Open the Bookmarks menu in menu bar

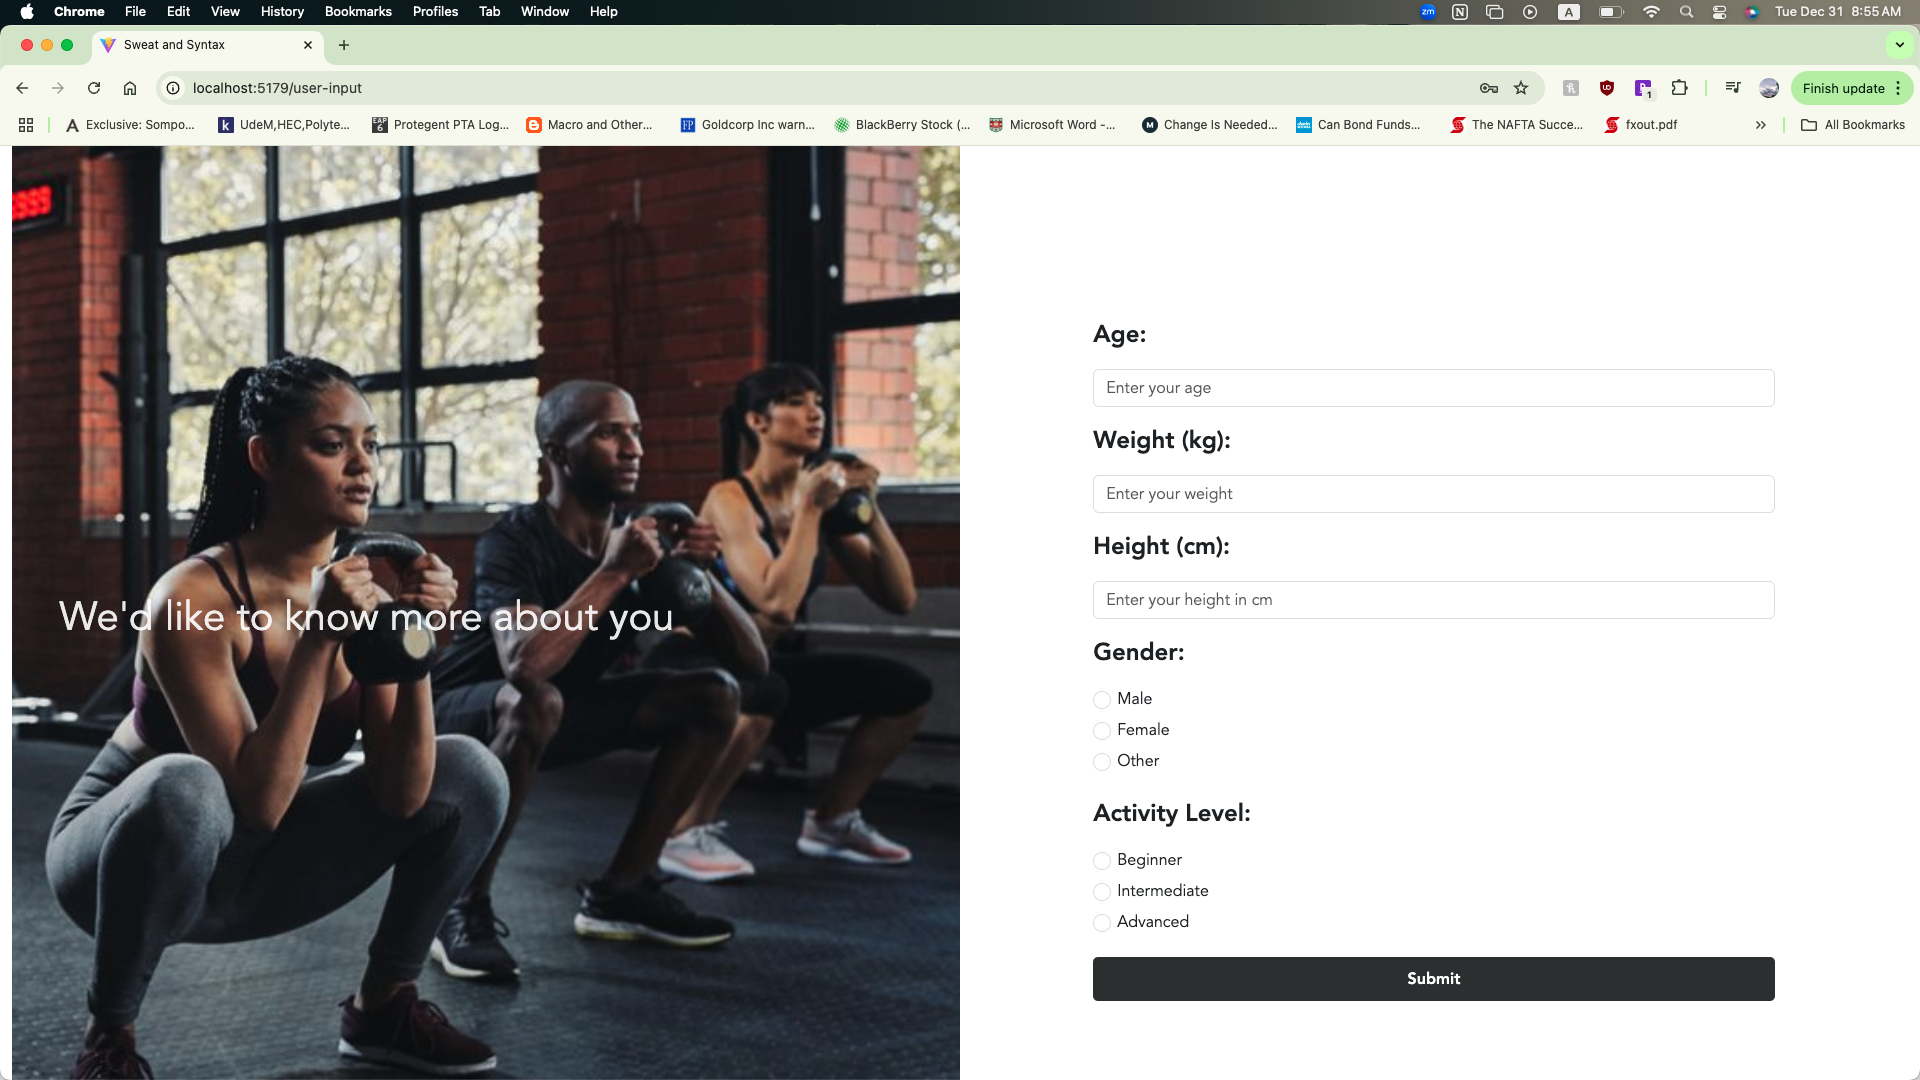coord(358,12)
